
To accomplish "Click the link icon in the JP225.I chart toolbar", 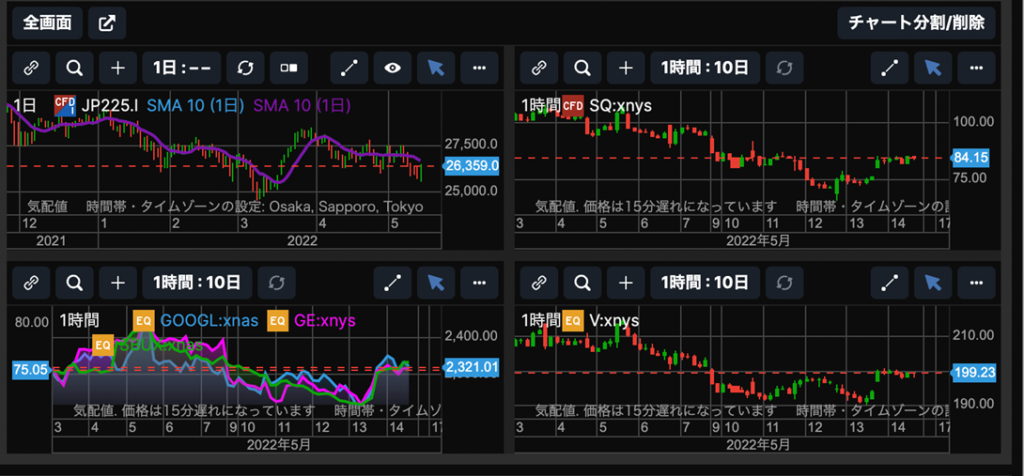I will (x=31, y=68).
